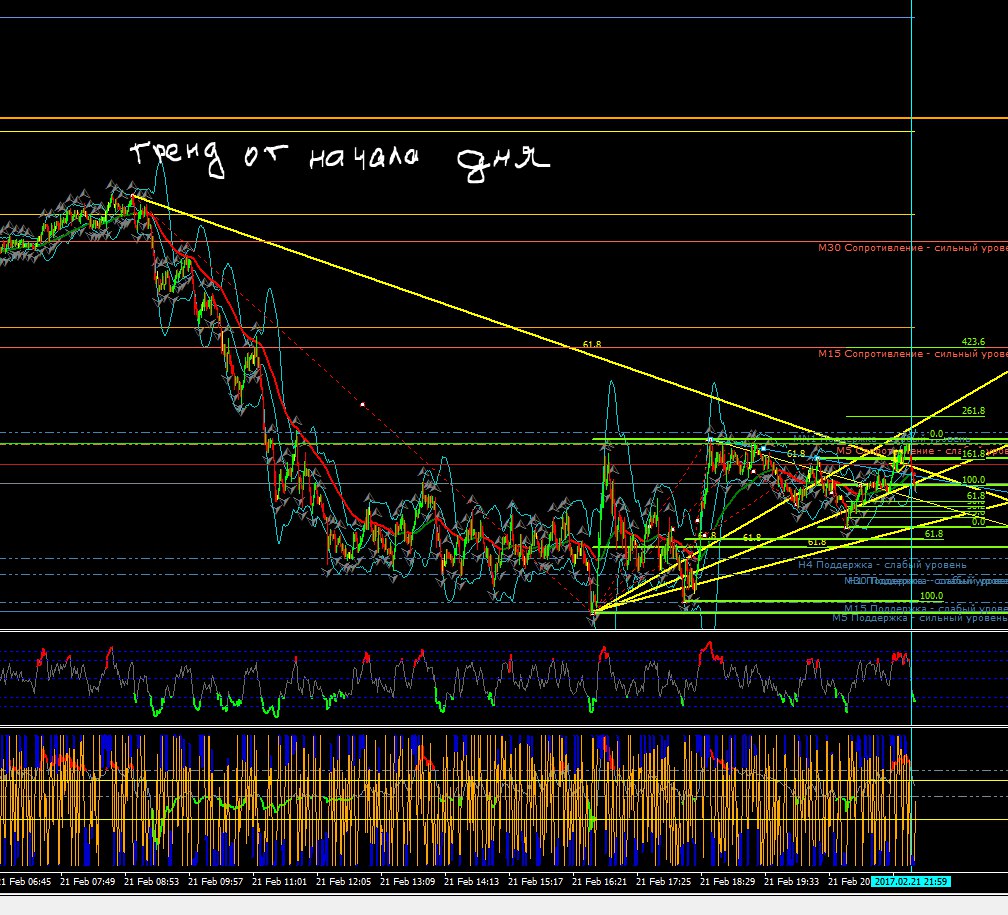Click the 21 Feb 14:13 time label
Image resolution: width=1008 pixels, height=915 pixels.
point(473,882)
